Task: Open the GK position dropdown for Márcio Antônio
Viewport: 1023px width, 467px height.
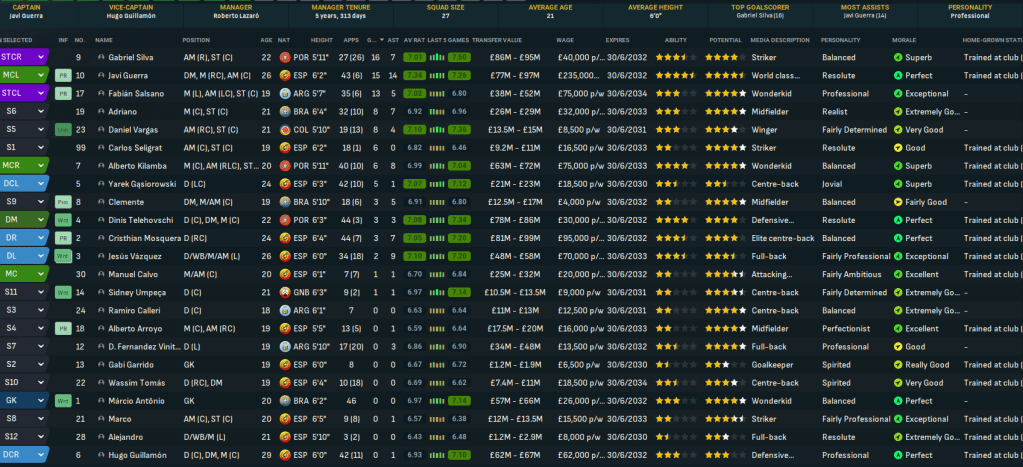Action: [41, 401]
